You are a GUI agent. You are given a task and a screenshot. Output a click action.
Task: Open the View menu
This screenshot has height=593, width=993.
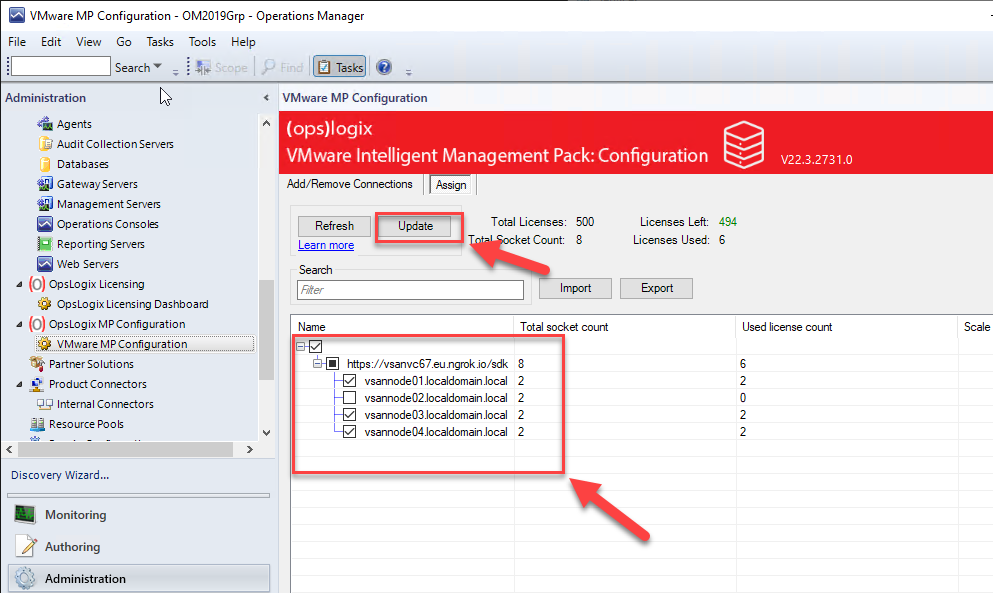pyautogui.click(x=89, y=42)
